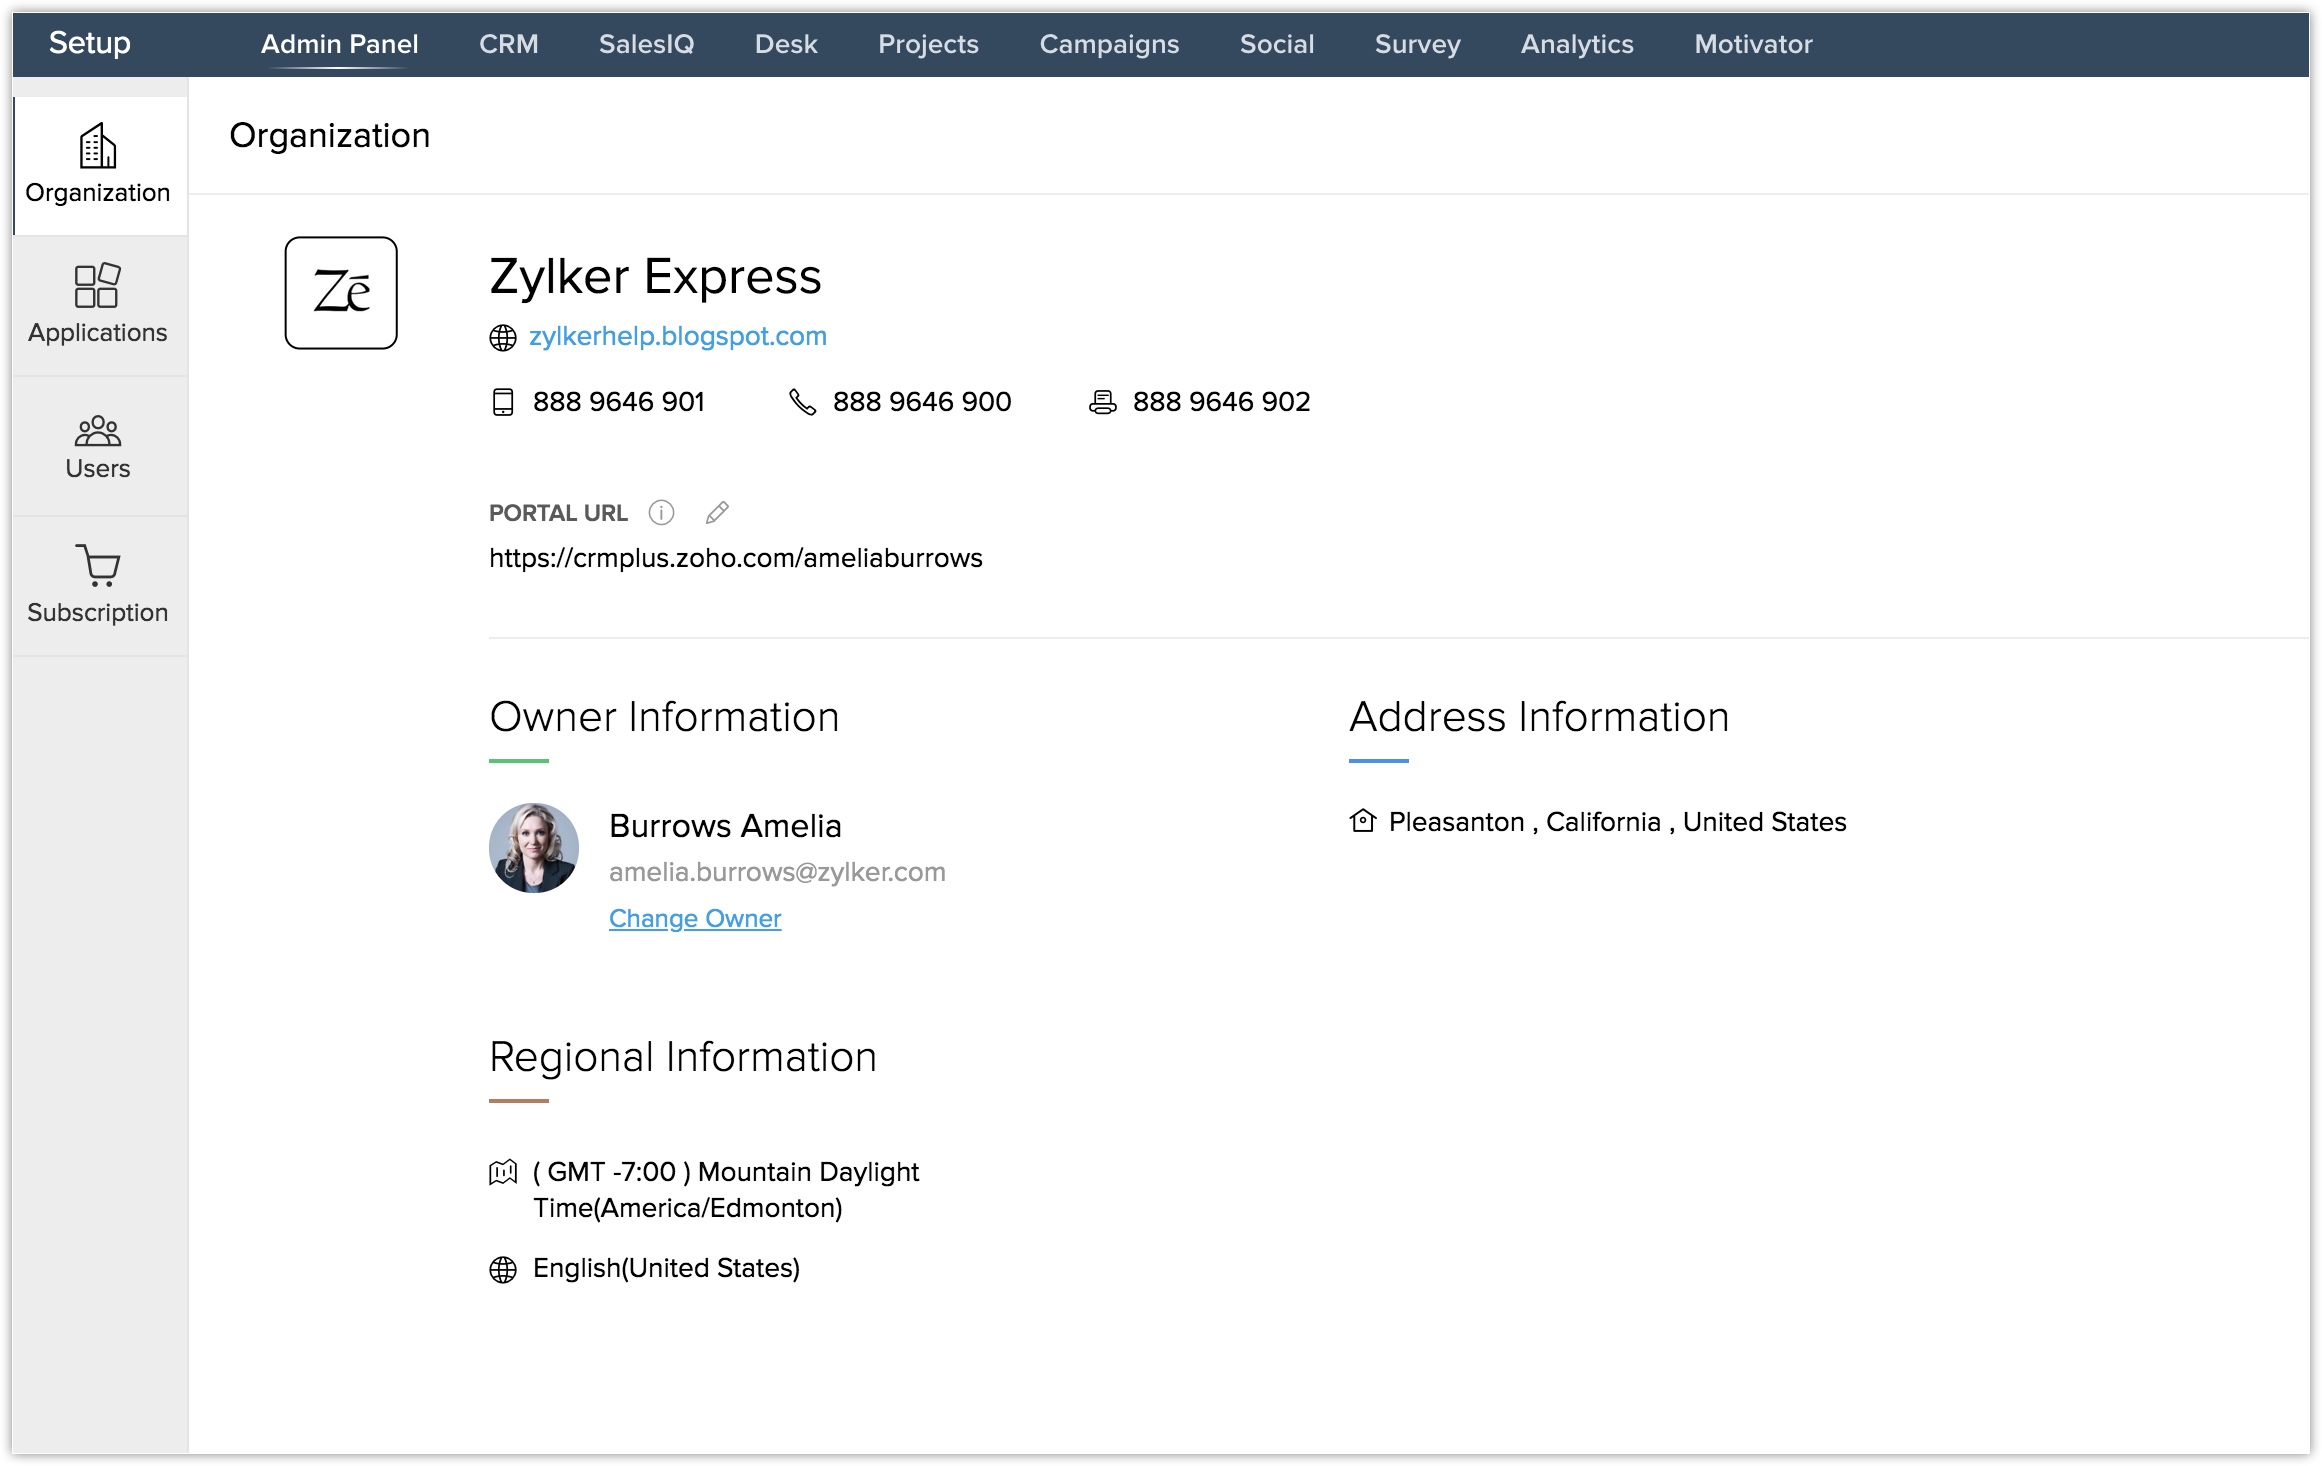Edit Portal URL with the pencil icon
Image resolution: width=2322 pixels, height=1466 pixels.
(x=717, y=513)
